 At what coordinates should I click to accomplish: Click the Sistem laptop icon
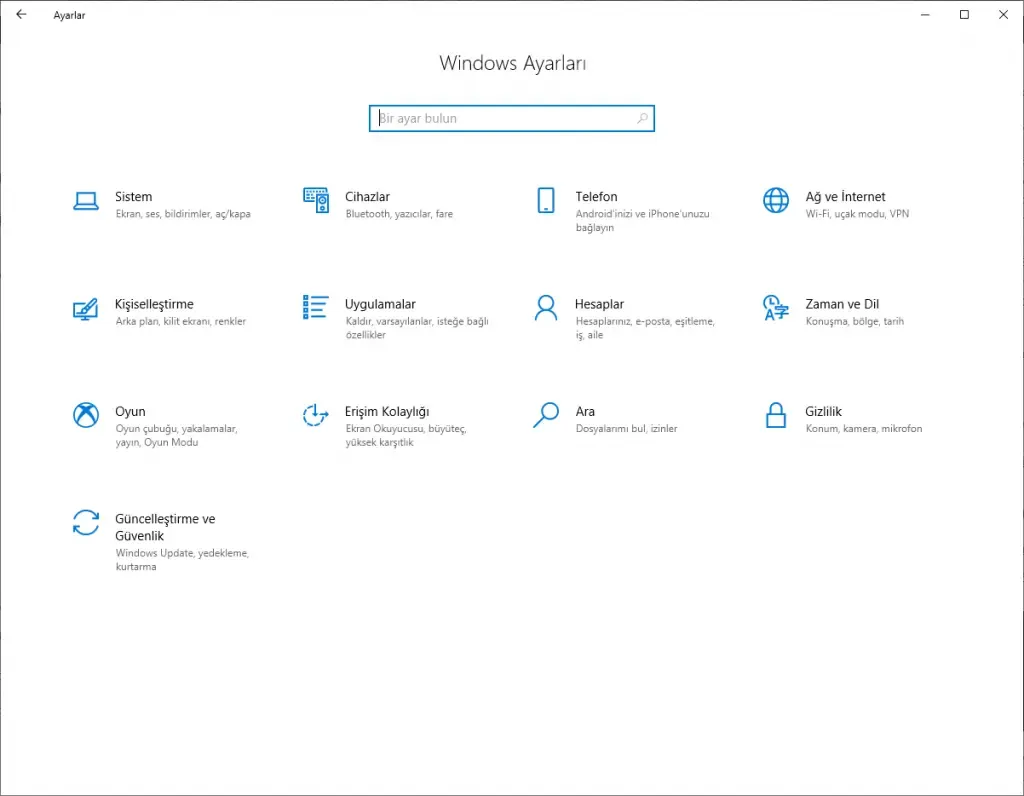click(x=86, y=201)
